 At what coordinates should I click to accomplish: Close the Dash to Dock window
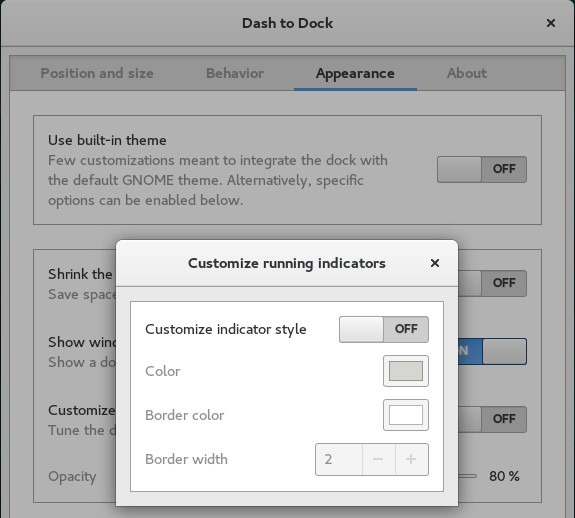click(550, 23)
